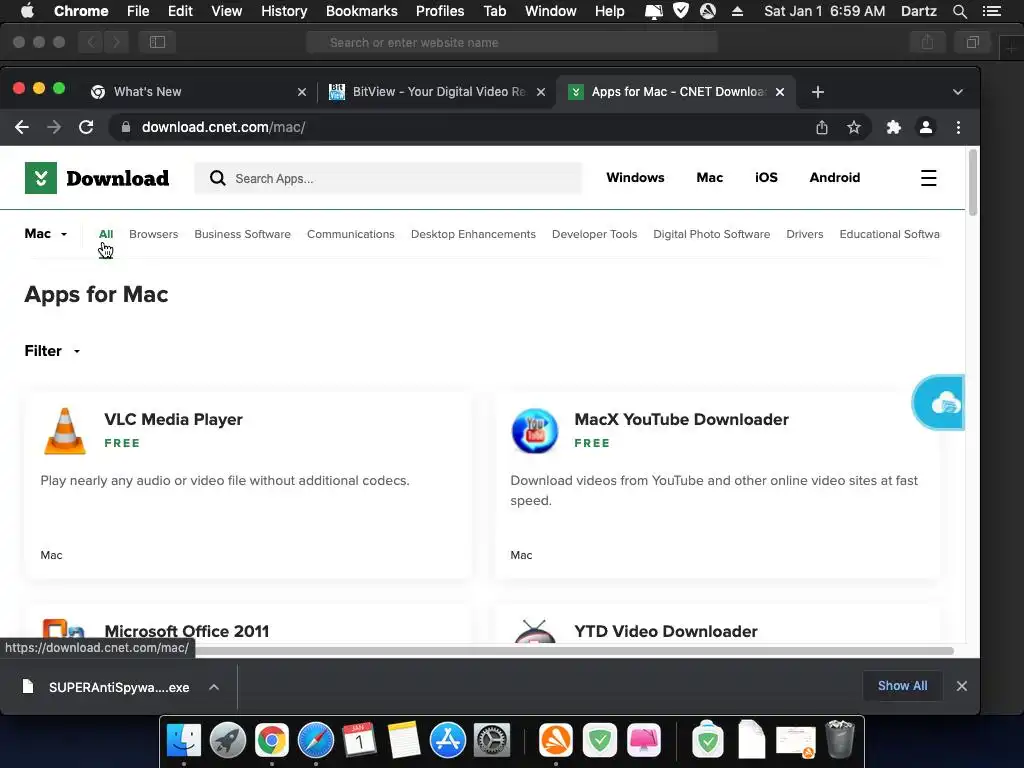
Task: Open the Profiles menu
Action: click(x=440, y=11)
